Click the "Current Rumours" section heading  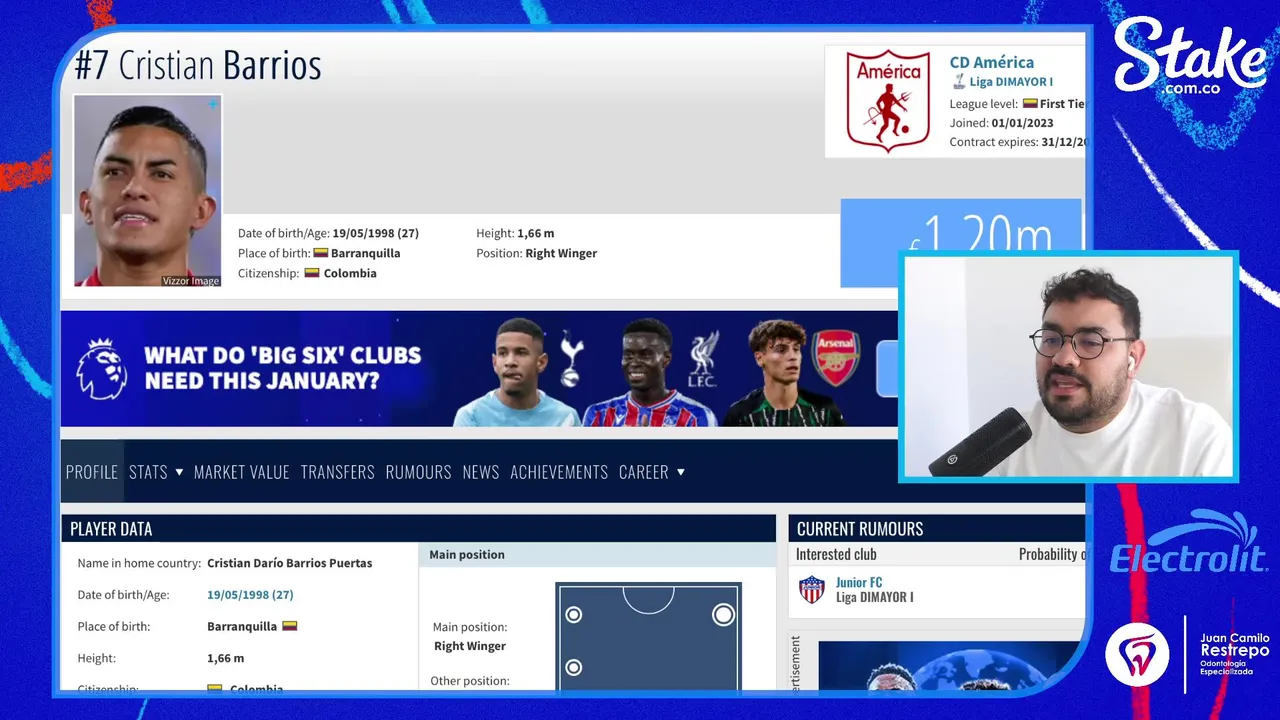click(x=860, y=528)
